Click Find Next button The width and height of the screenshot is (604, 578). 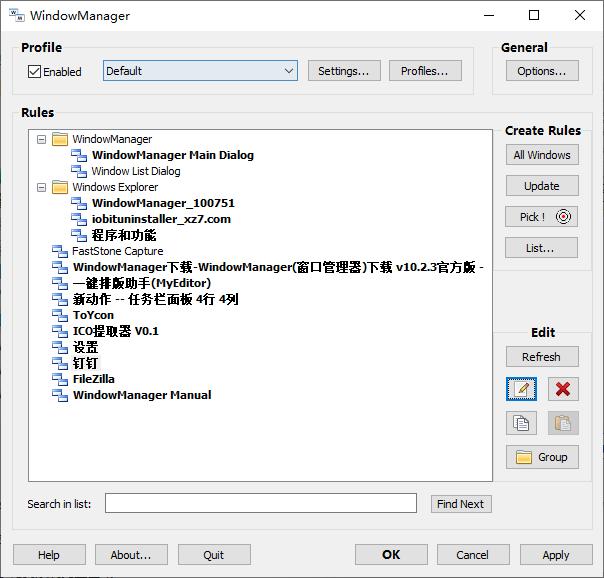(461, 504)
